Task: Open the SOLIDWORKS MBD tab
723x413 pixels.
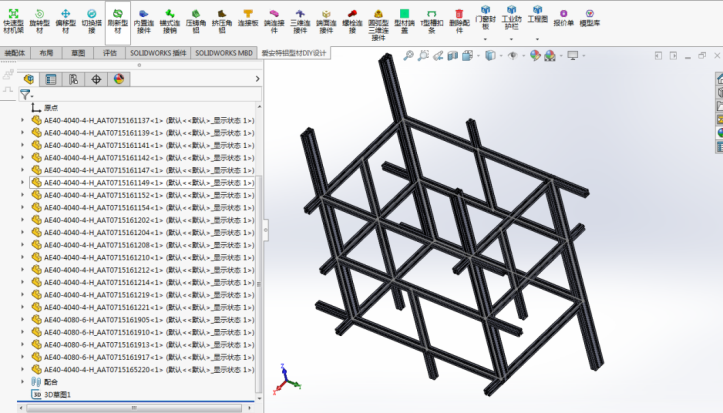Action: click(x=224, y=53)
